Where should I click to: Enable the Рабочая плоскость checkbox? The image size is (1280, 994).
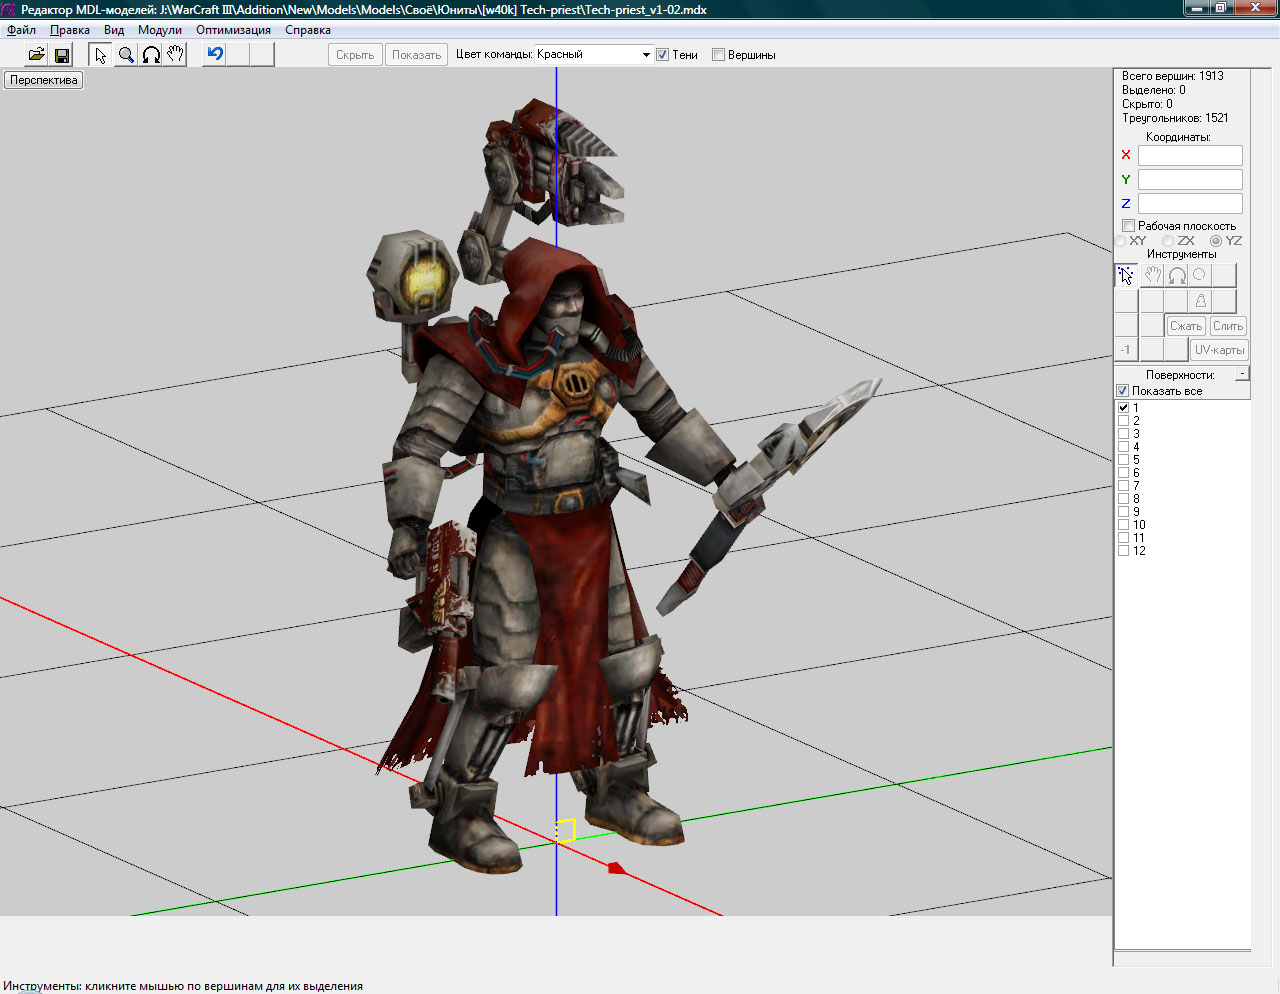[x=1128, y=226]
